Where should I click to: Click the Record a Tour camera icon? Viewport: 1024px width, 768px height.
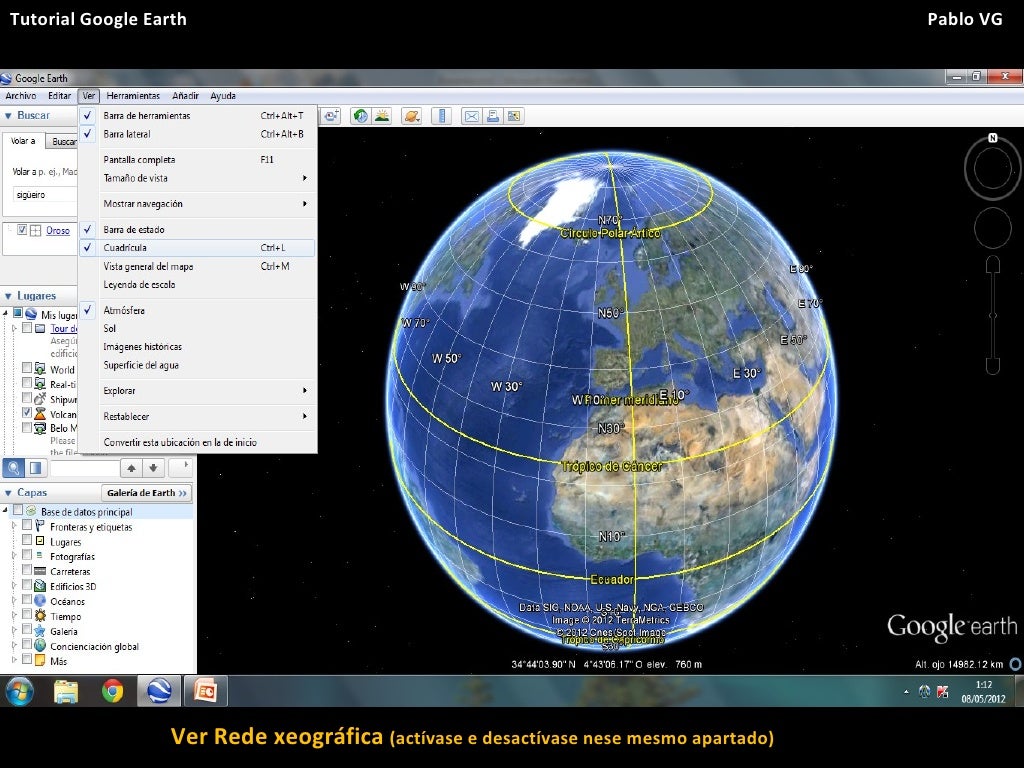click(x=331, y=116)
